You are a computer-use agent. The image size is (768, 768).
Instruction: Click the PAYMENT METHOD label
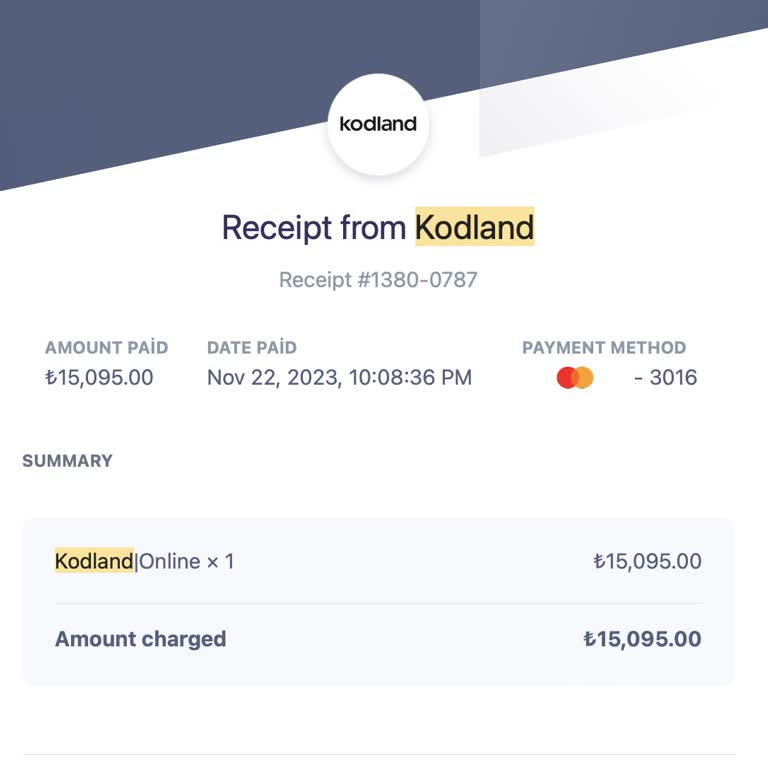[x=604, y=348]
